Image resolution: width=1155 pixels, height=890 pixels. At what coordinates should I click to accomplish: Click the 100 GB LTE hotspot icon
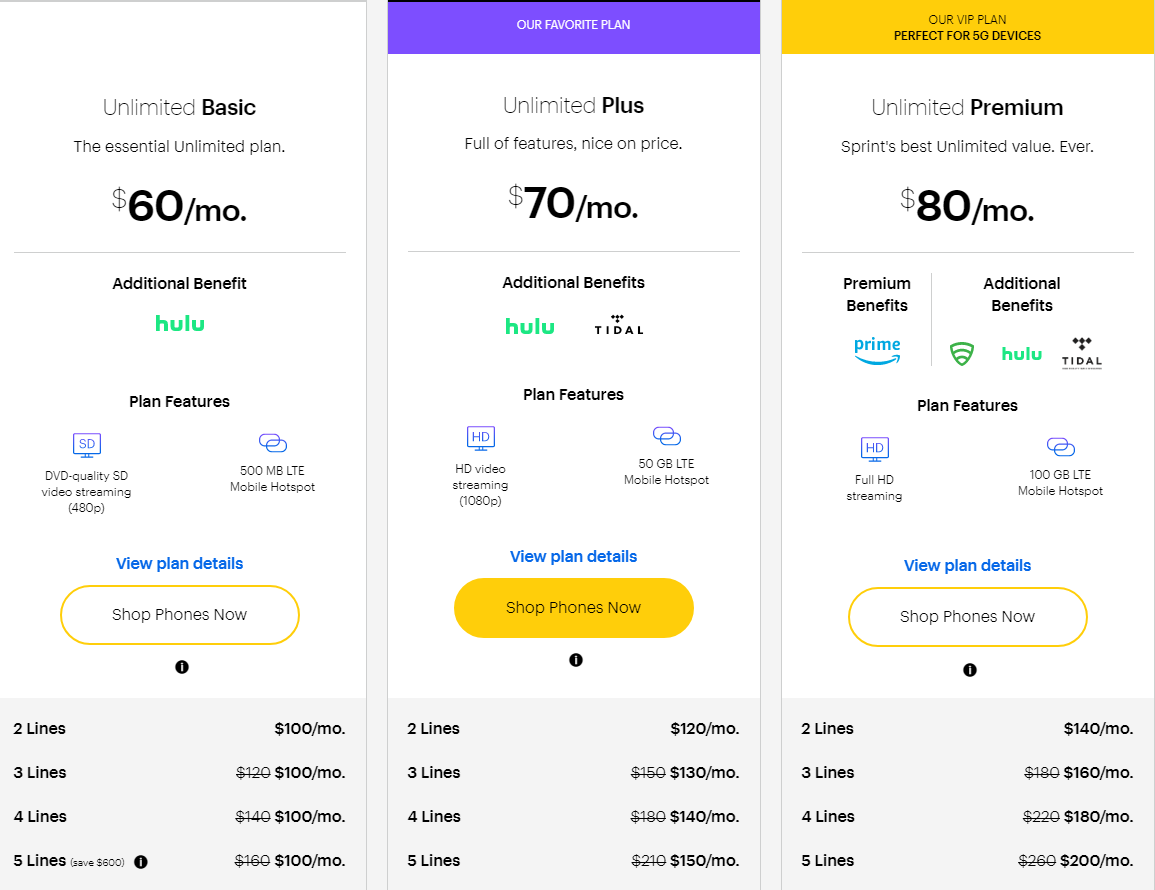(1060, 447)
